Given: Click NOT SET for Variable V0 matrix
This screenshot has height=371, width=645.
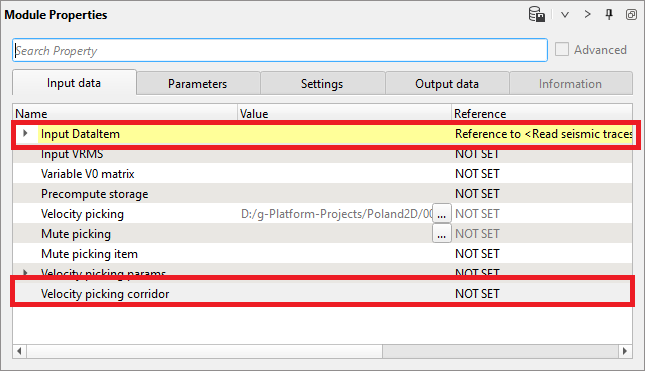Looking at the screenshot, I should [x=477, y=174].
